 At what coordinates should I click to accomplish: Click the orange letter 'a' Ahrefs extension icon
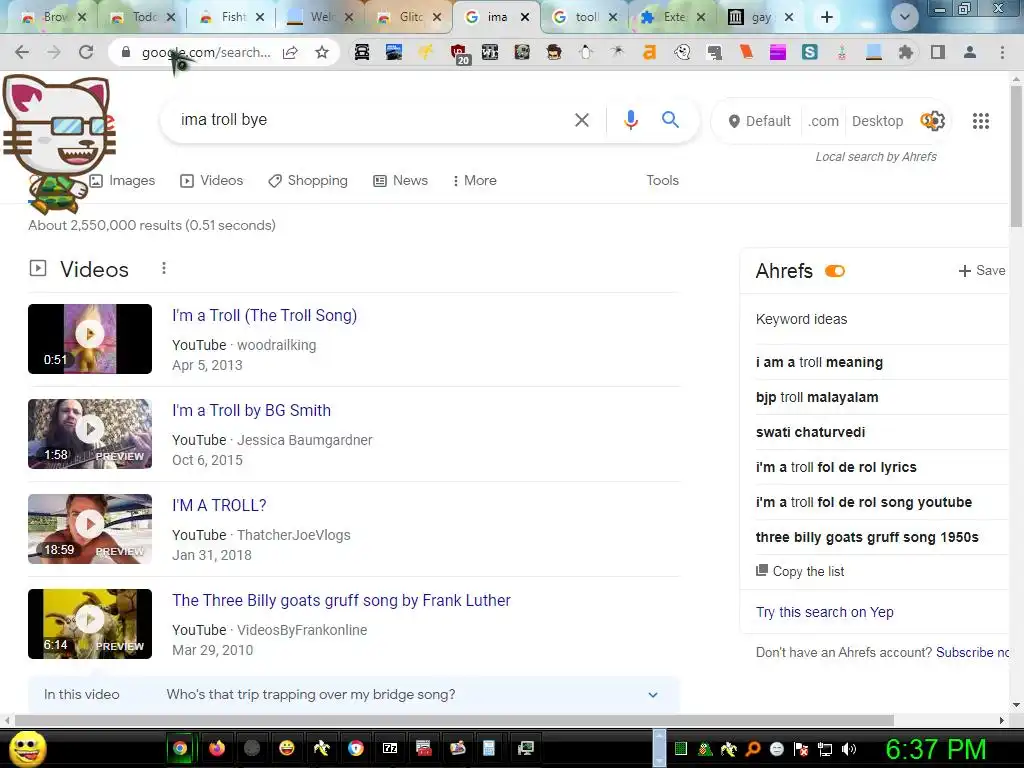[x=649, y=52]
